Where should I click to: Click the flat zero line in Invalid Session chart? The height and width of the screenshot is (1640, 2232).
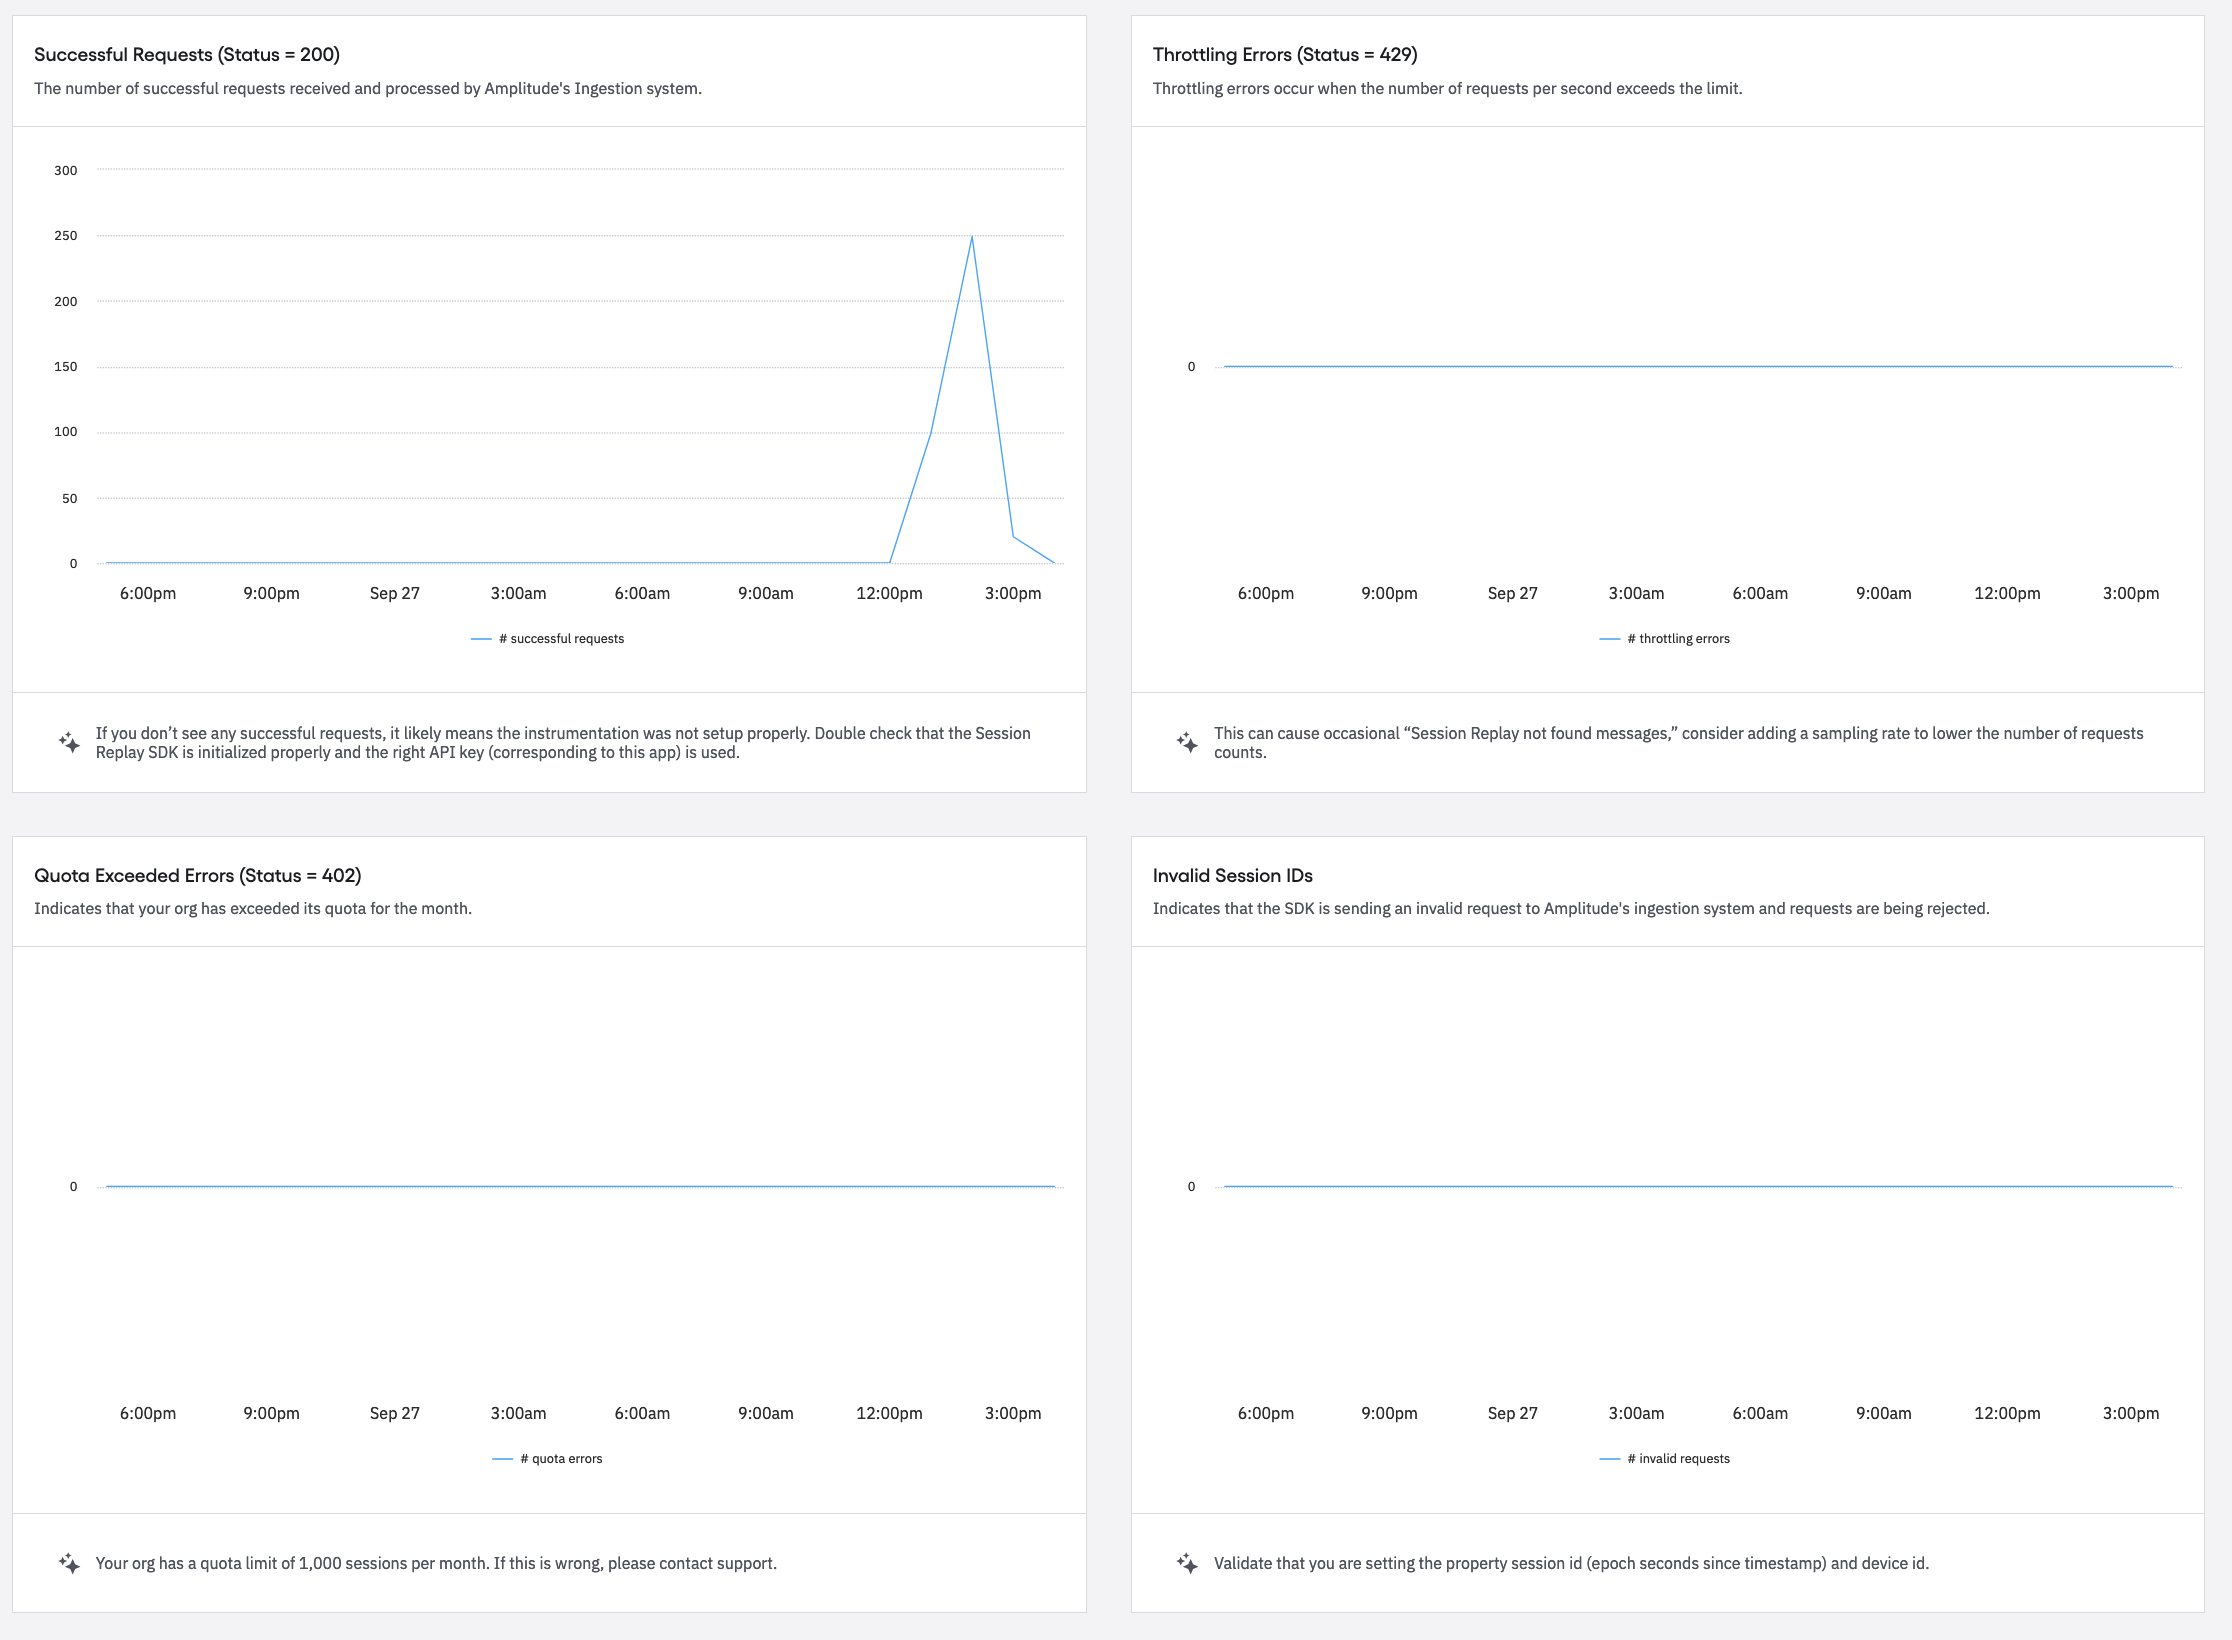(x=1698, y=1186)
